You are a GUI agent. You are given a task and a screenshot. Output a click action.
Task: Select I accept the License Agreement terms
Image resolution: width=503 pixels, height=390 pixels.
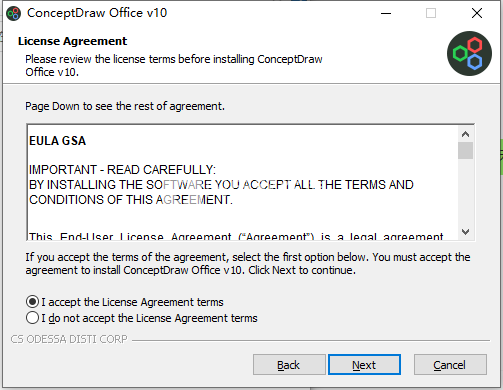(125, 302)
